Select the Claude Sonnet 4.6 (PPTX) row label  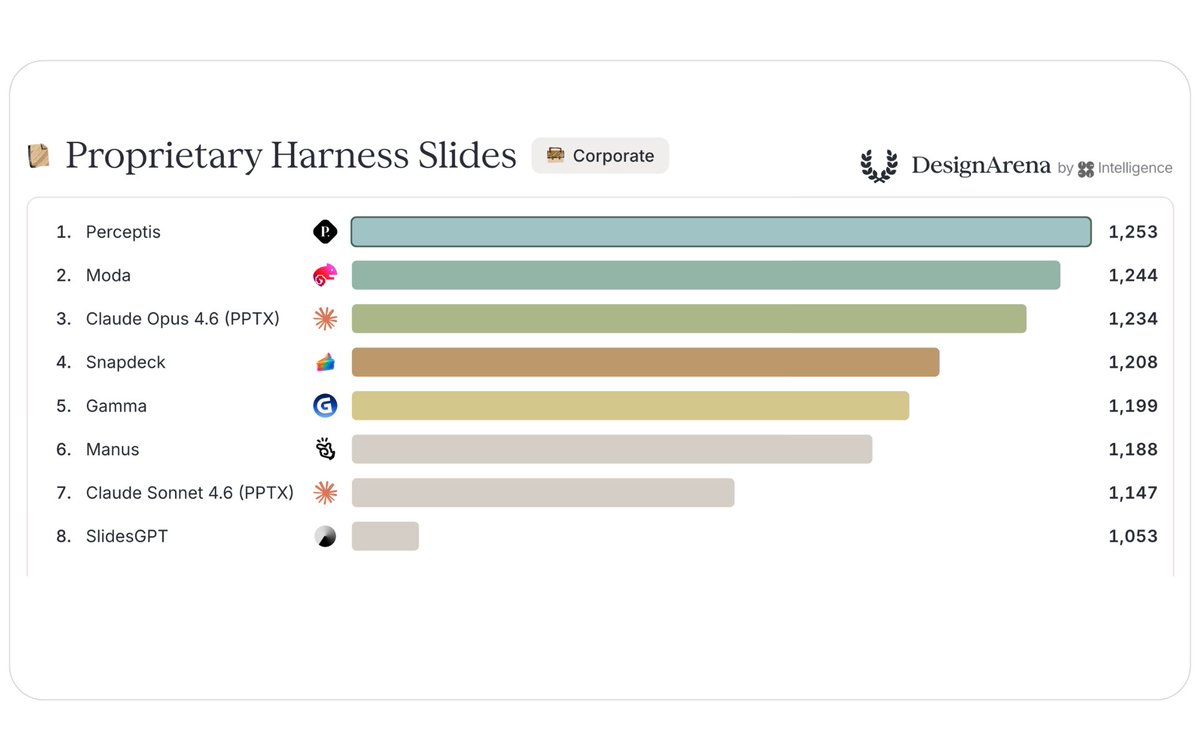coord(190,493)
